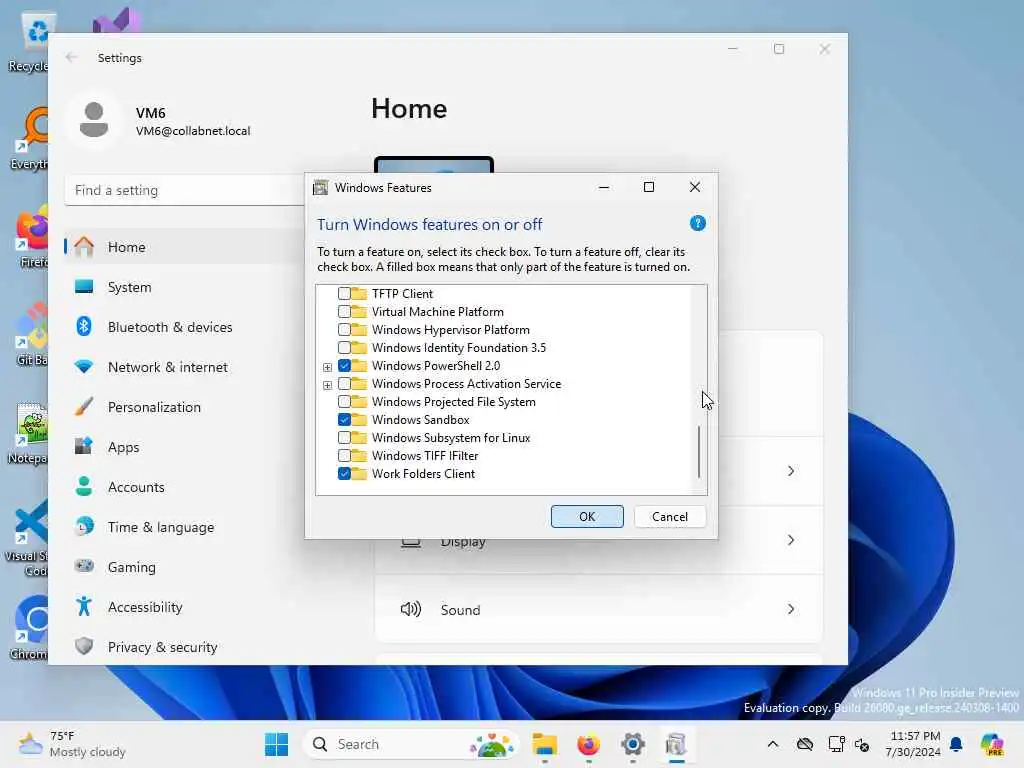Check the Windows TIFF IFilter box
The image size is (1024, 768).
coord(344,455)
